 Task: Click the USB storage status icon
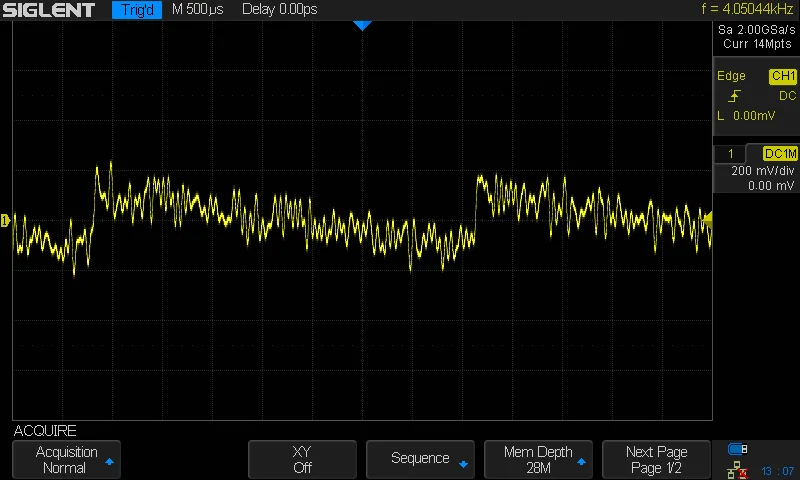[x=737, y=449]
